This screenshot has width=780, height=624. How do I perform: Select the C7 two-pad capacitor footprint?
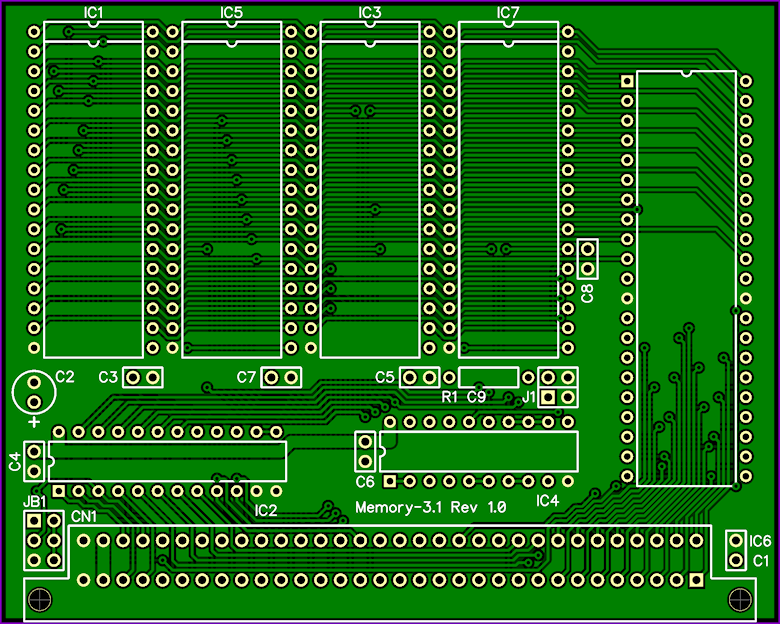281,378
